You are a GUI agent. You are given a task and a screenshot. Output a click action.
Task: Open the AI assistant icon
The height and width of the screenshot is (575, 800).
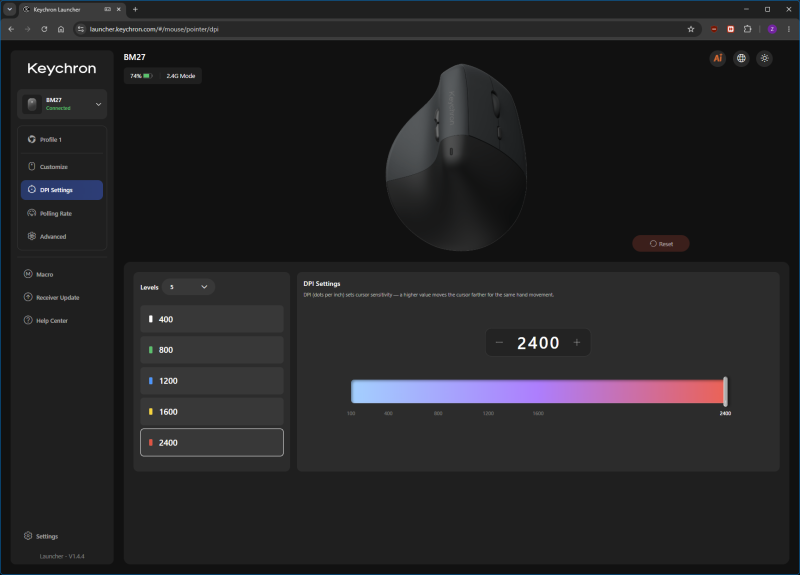[x=718, y=58]
